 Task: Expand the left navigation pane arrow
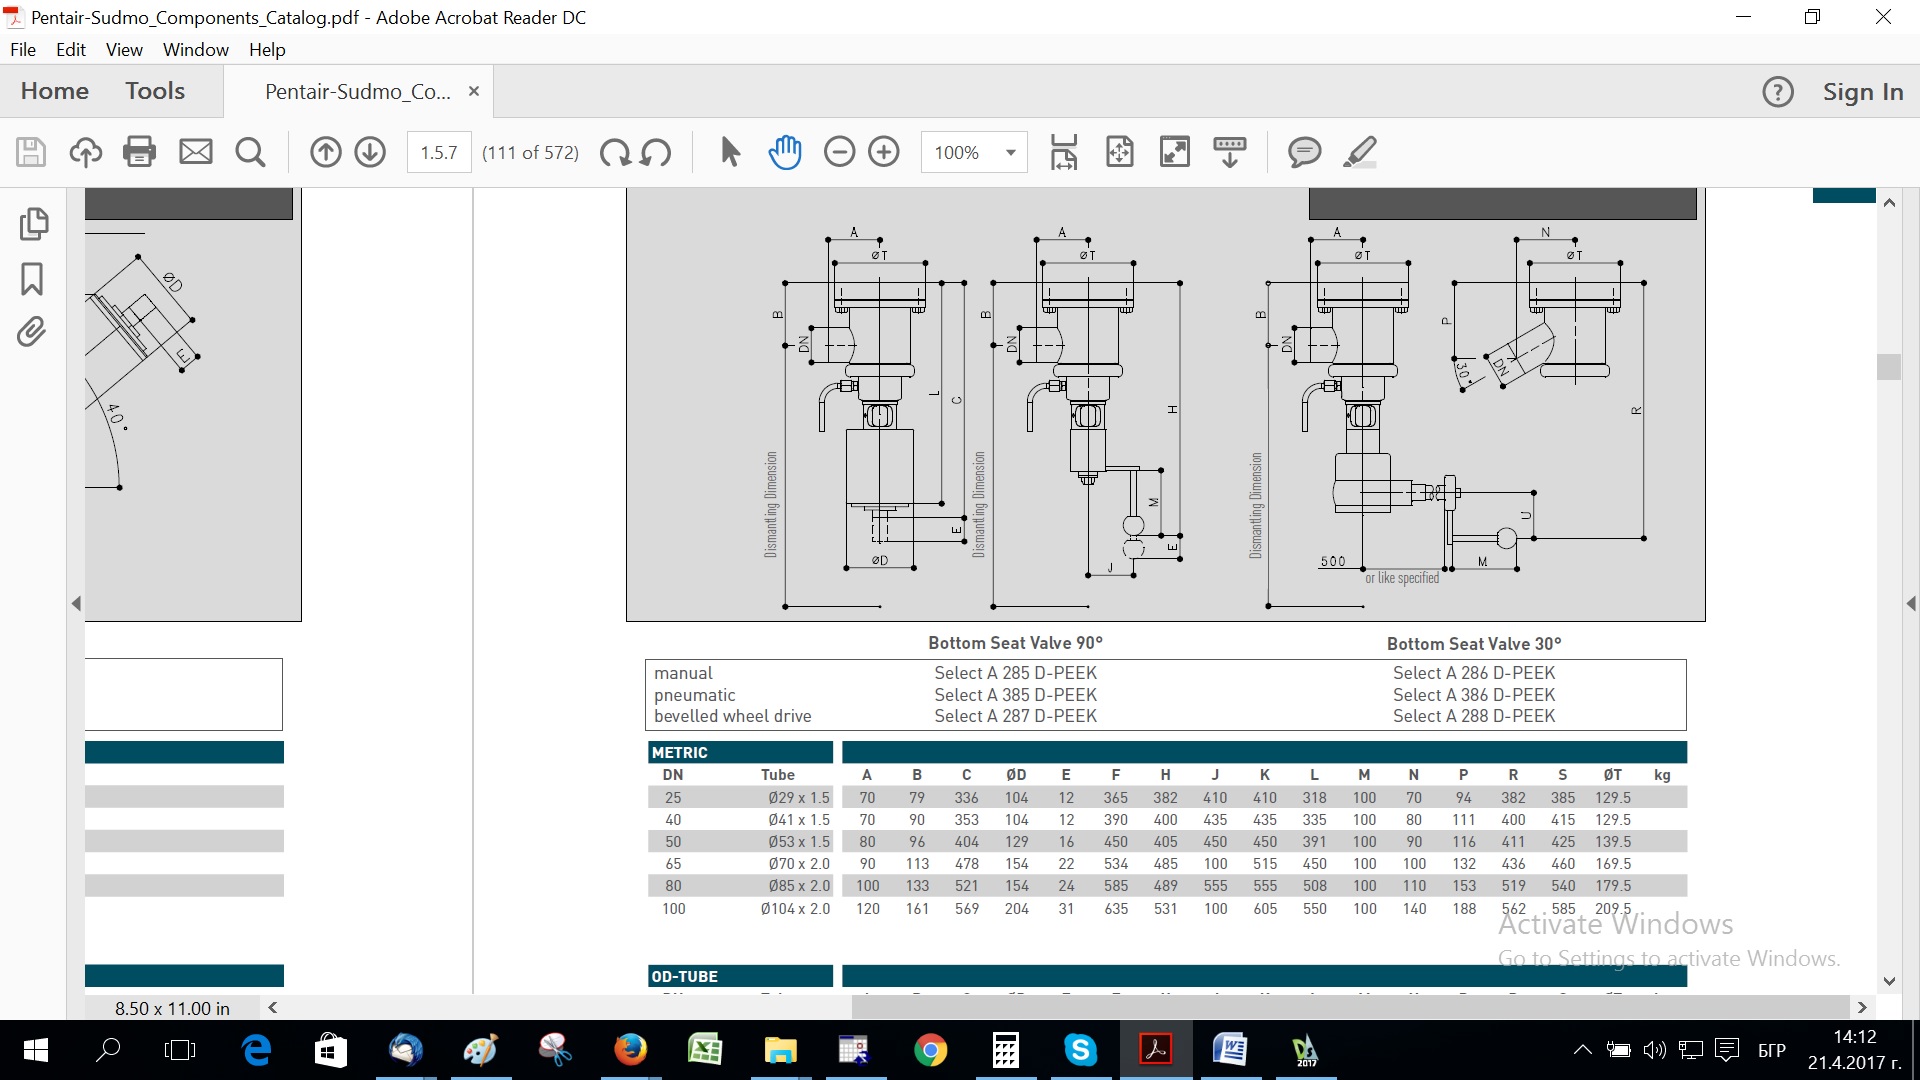click(x=76, y=603)
